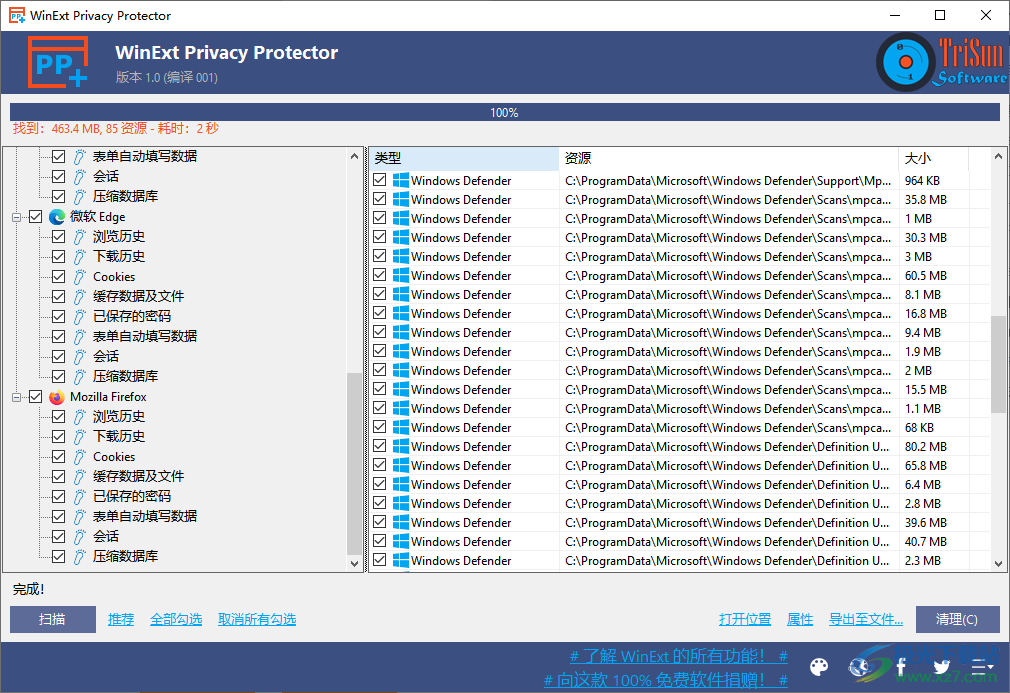
Task: Toggle checkbox for Firefox 会话
Action: (59, 536)
